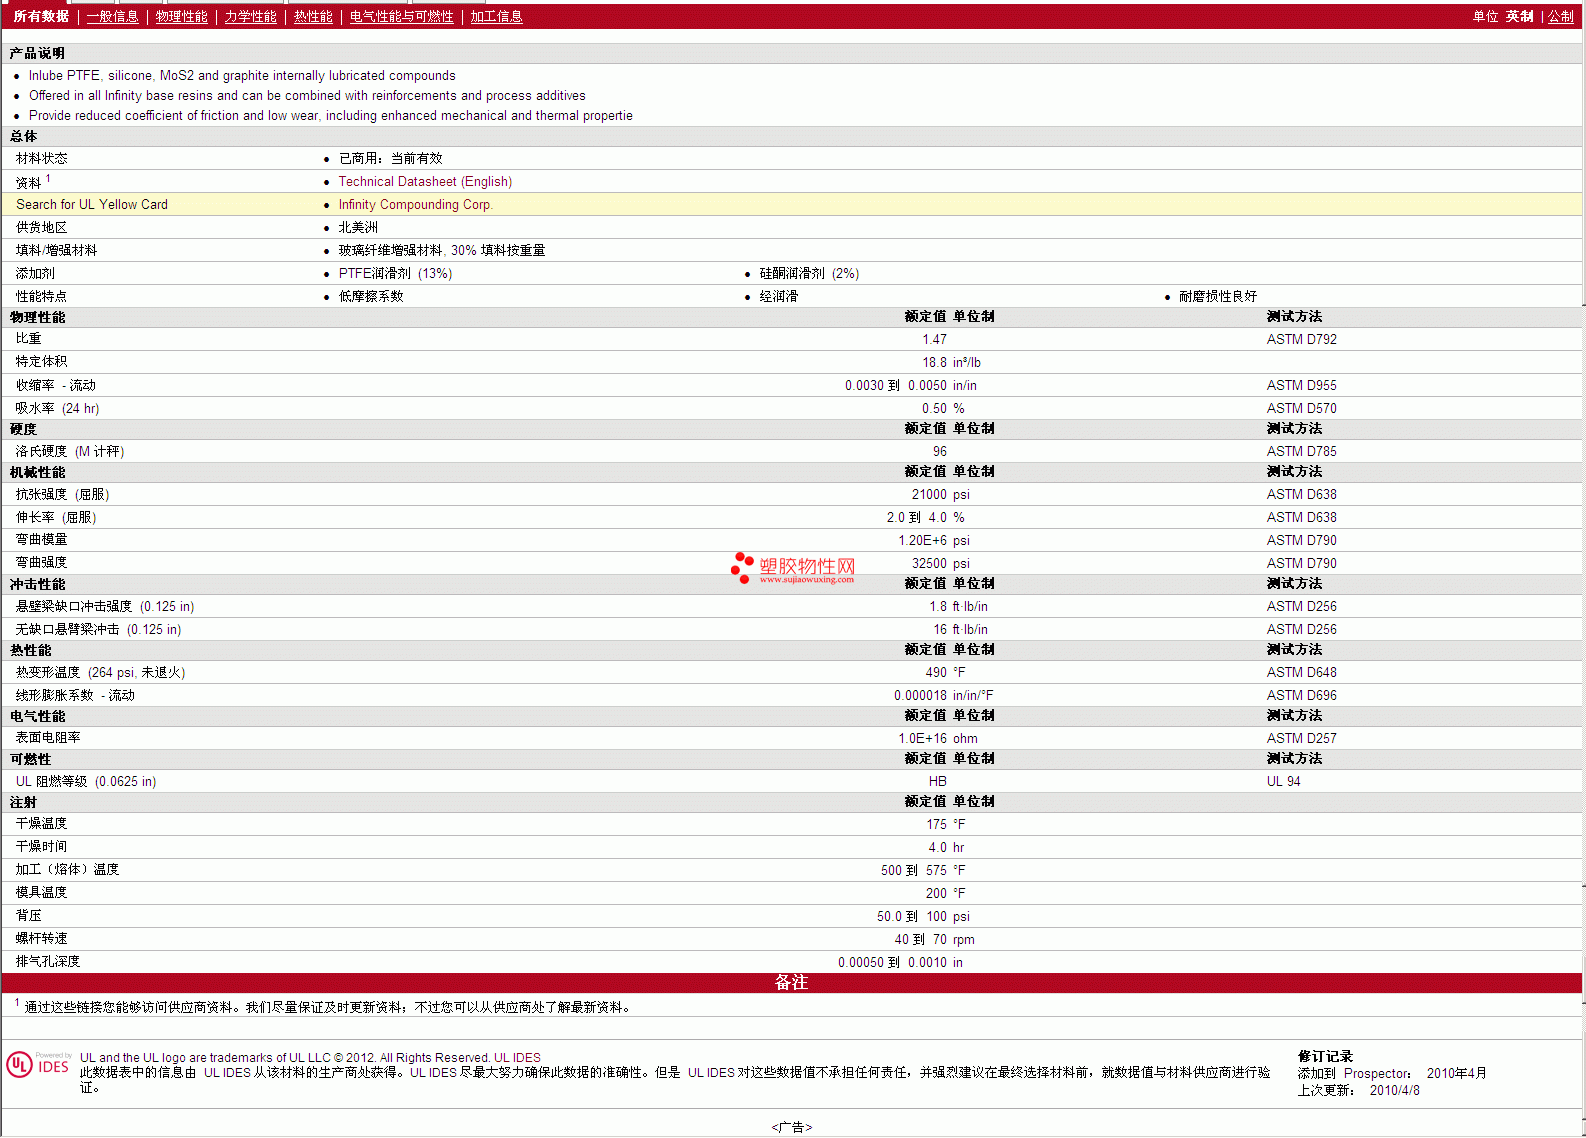
Task: Click ASTM D638 in the 抗张强度 row
Action: click(1301, 495)
